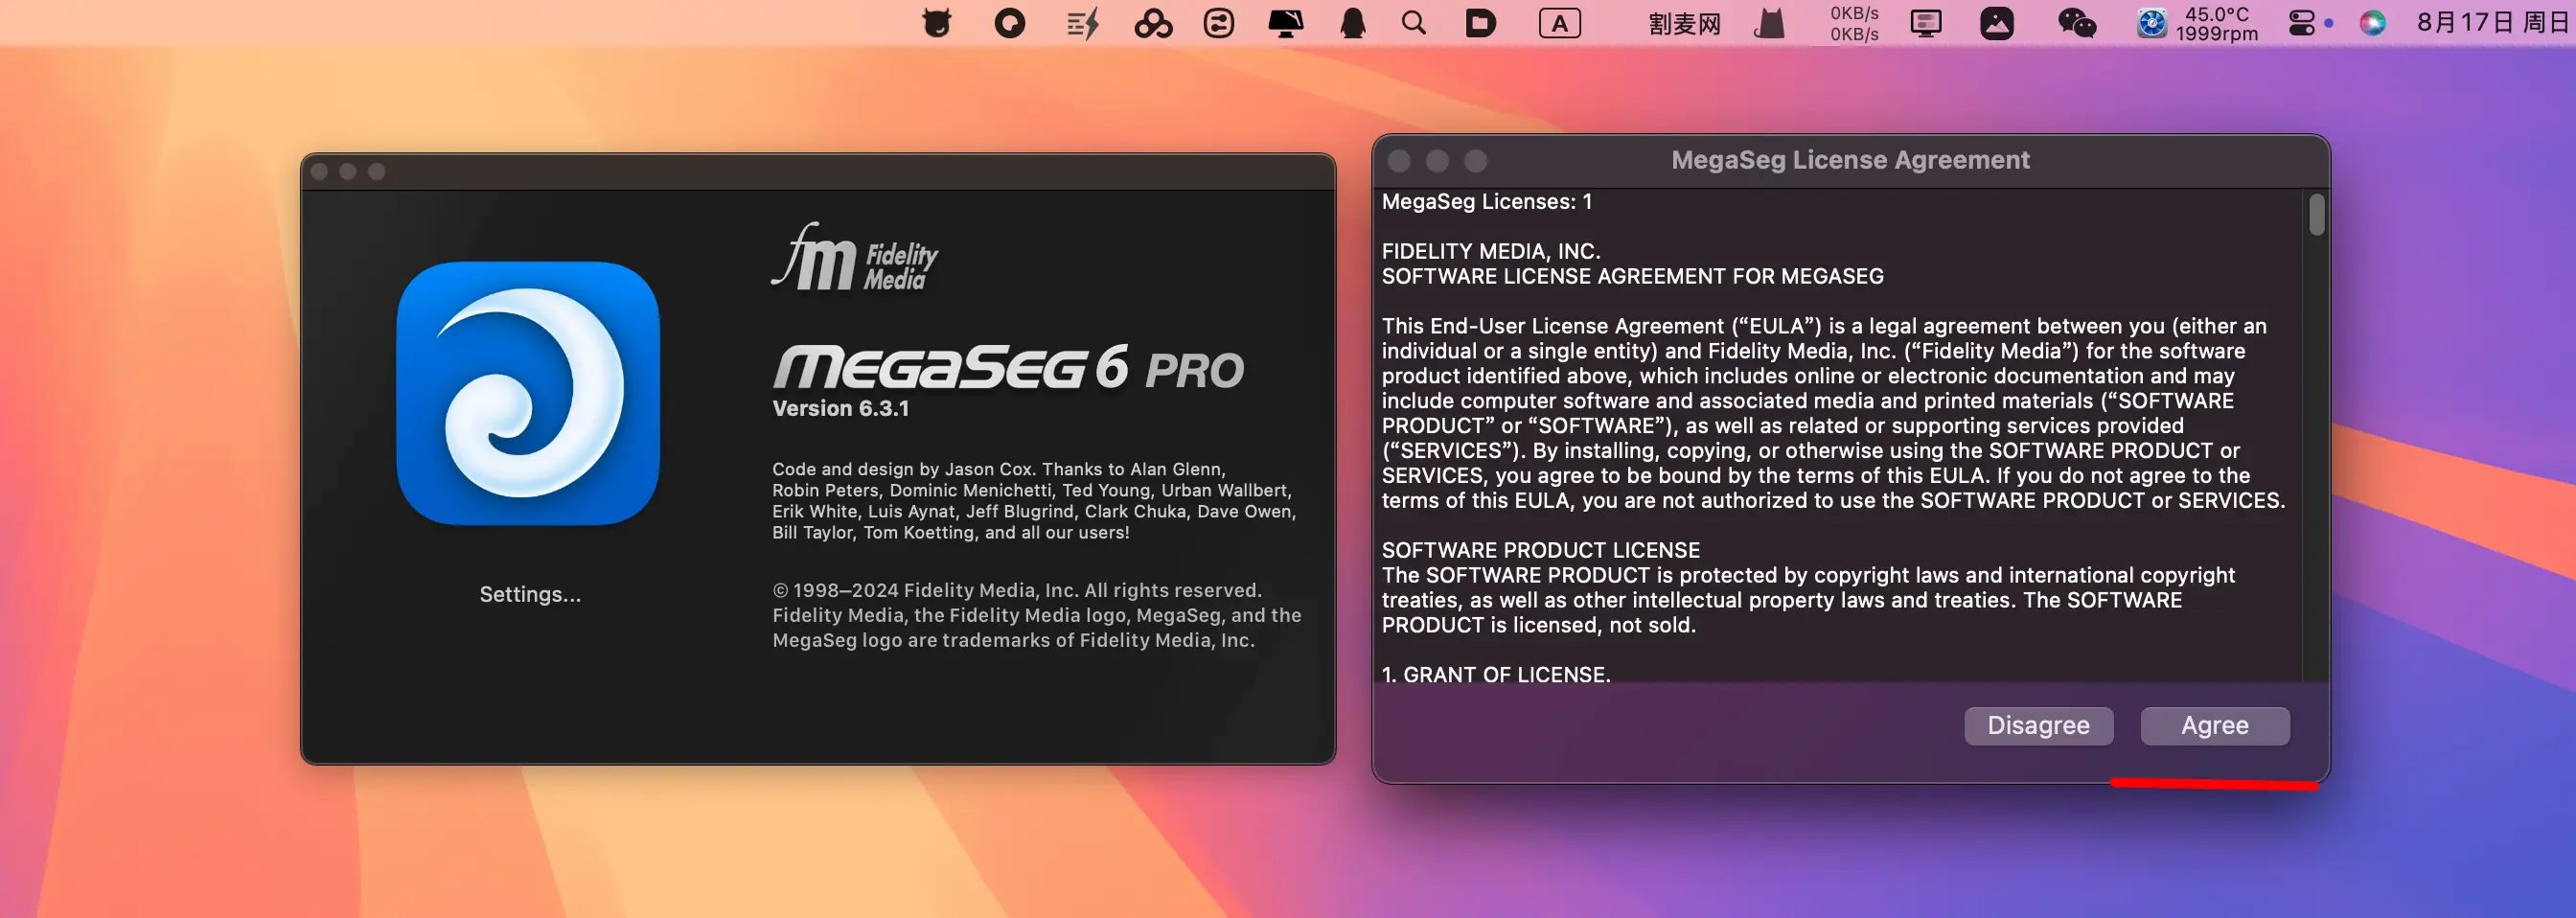
Task: Open Settings... in the MegaSeg about window
Action: click(530, 594)
